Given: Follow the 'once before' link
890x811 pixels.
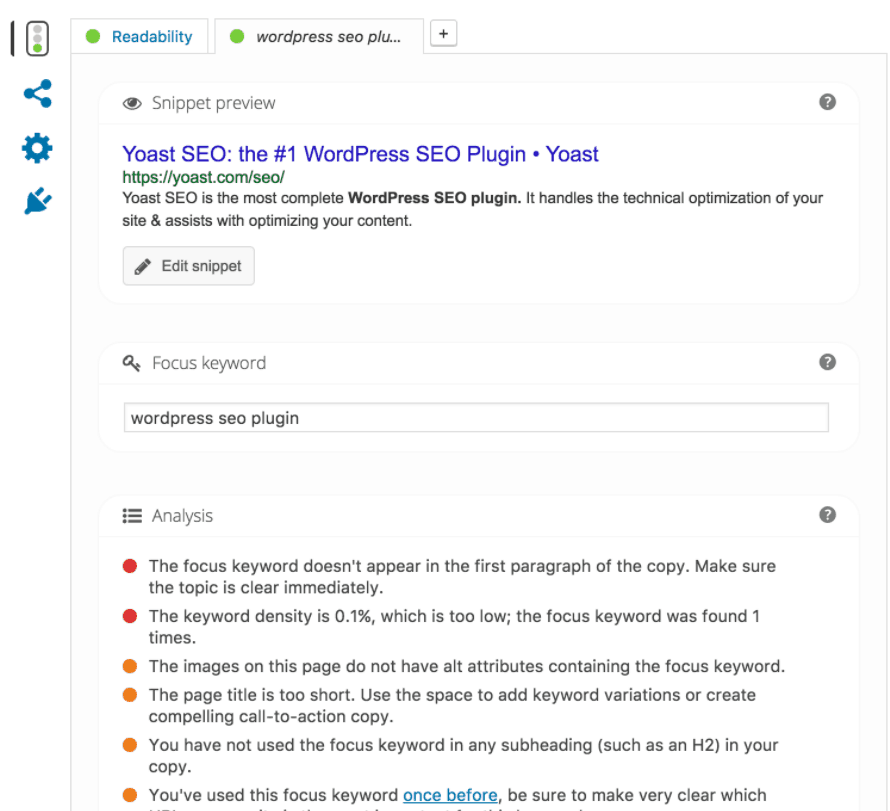Looking at the screenshot, I should click(450, 795).
